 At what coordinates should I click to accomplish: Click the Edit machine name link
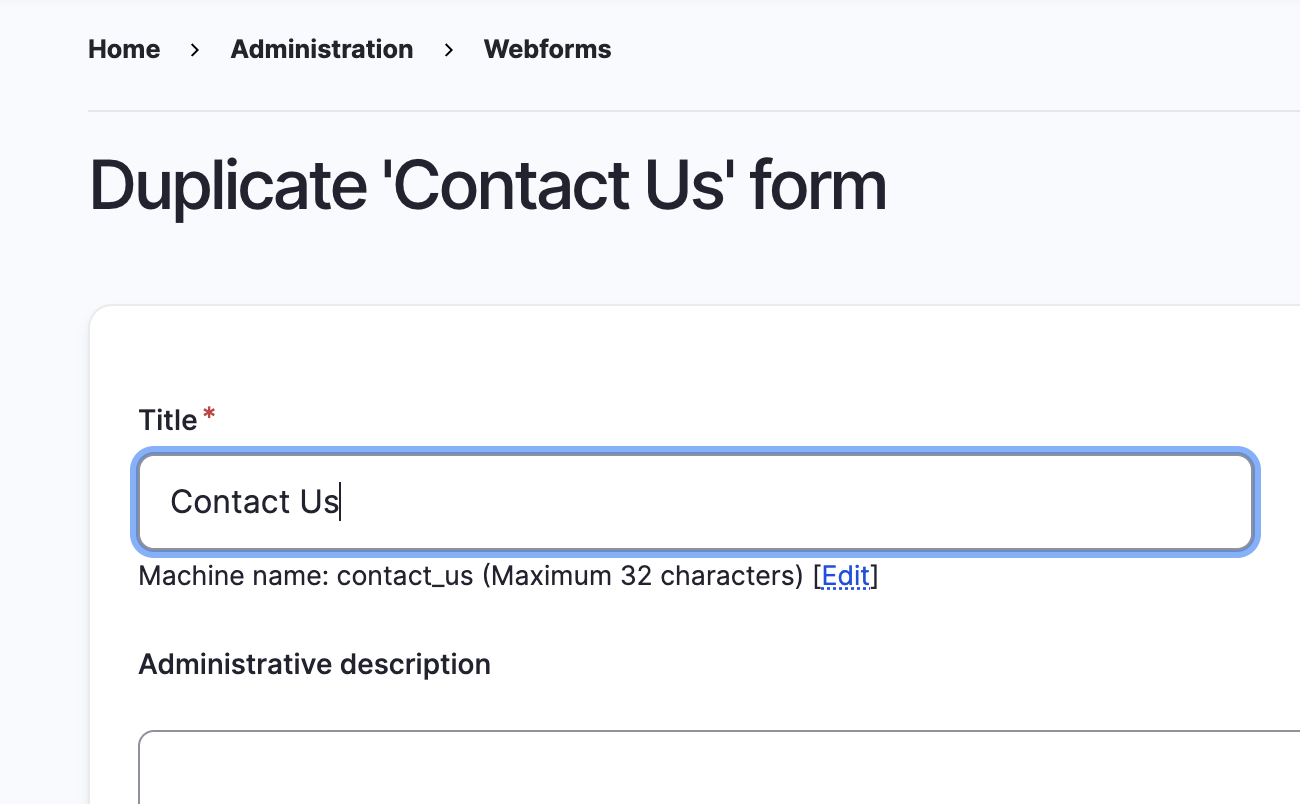[845, 576]
